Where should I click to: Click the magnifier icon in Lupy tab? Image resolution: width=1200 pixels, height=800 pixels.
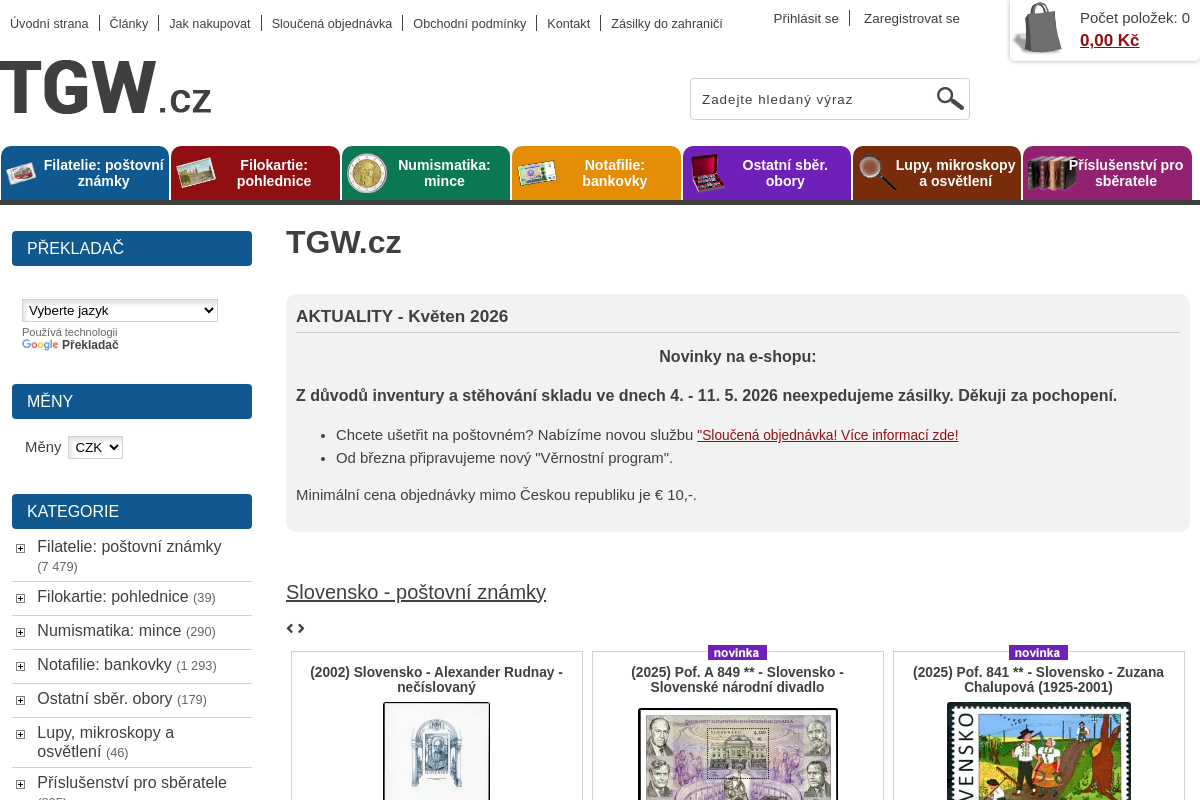click(877, 173)
